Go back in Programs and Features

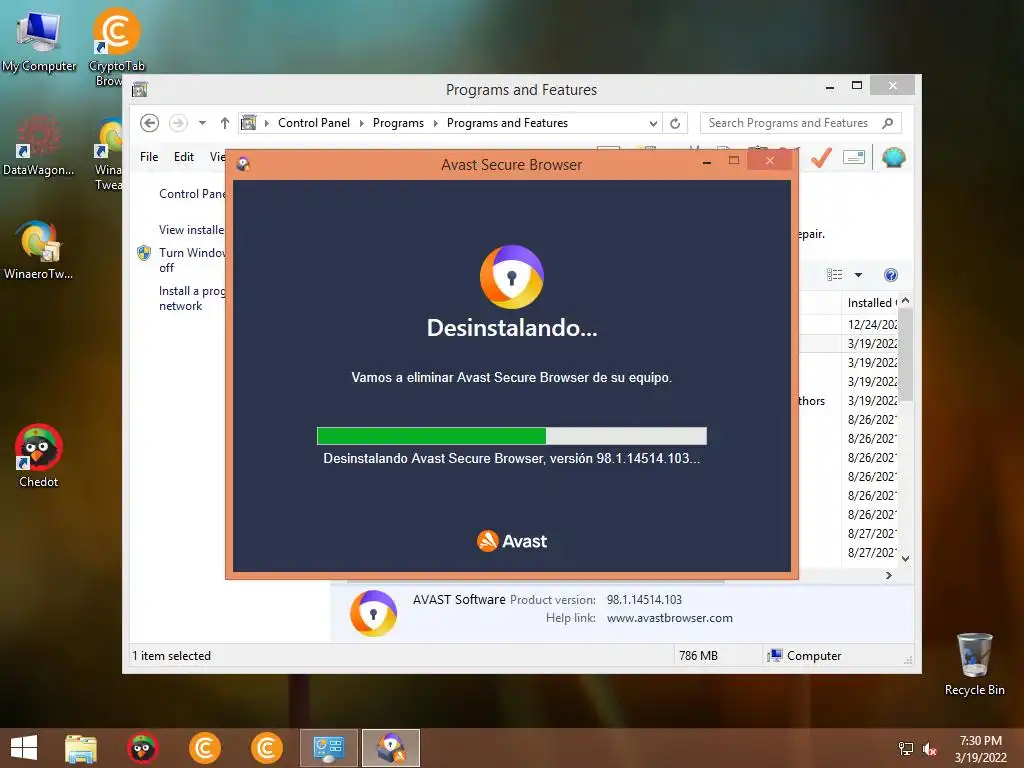pos(150,123)
